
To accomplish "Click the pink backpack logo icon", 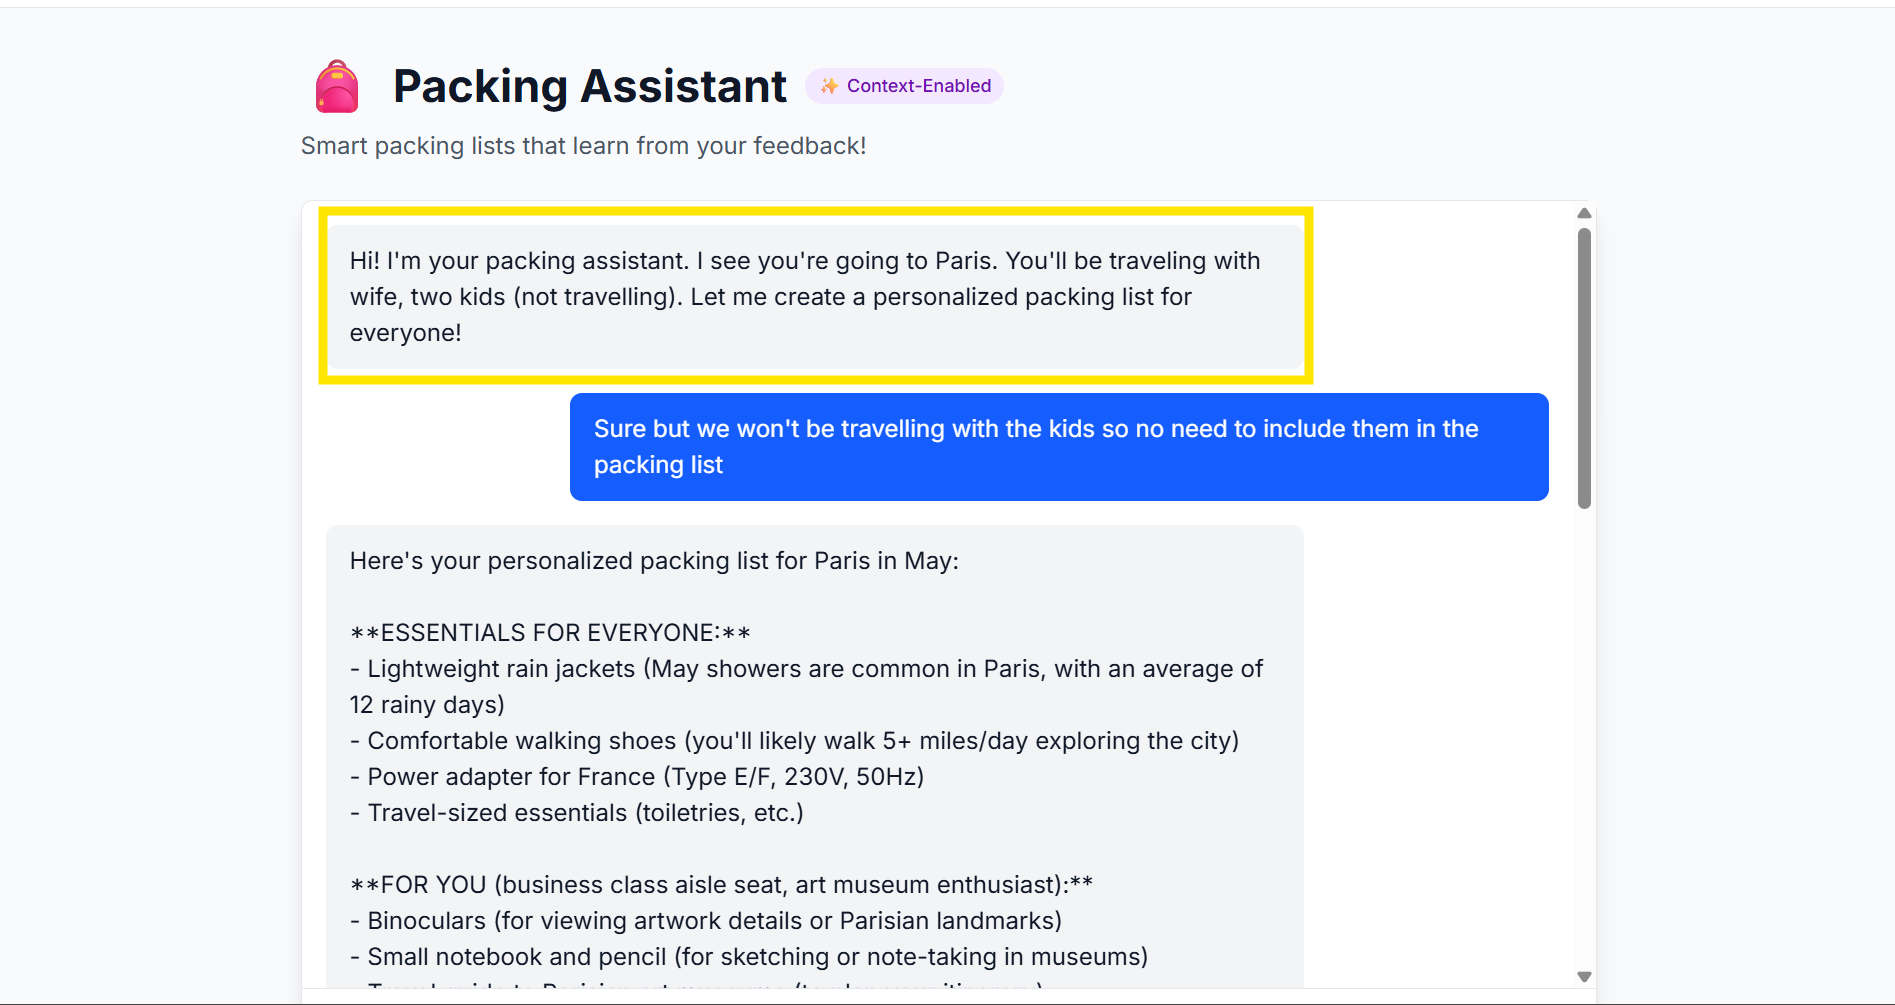I will (337, 87).
